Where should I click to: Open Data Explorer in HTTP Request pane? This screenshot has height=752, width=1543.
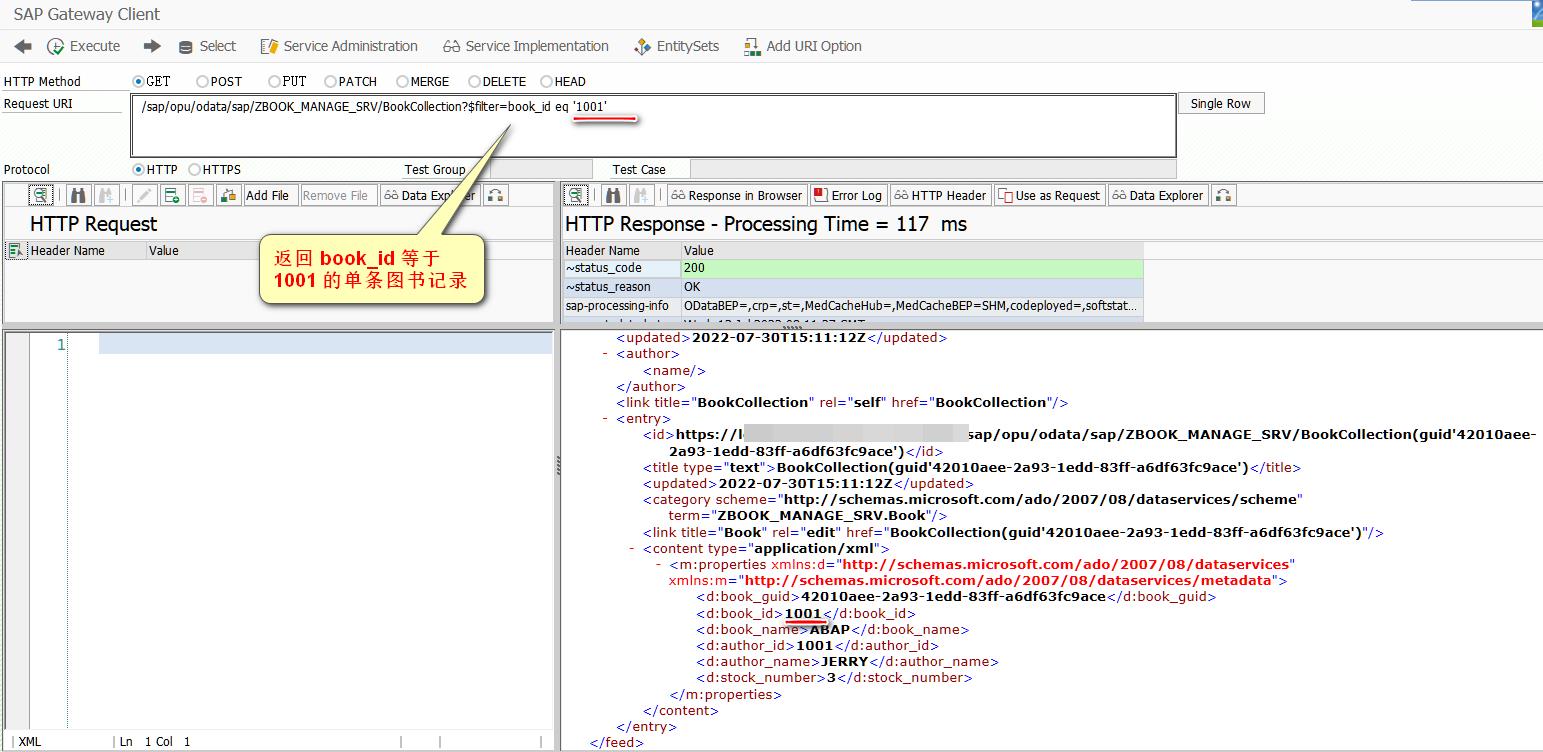coord(430,196)
